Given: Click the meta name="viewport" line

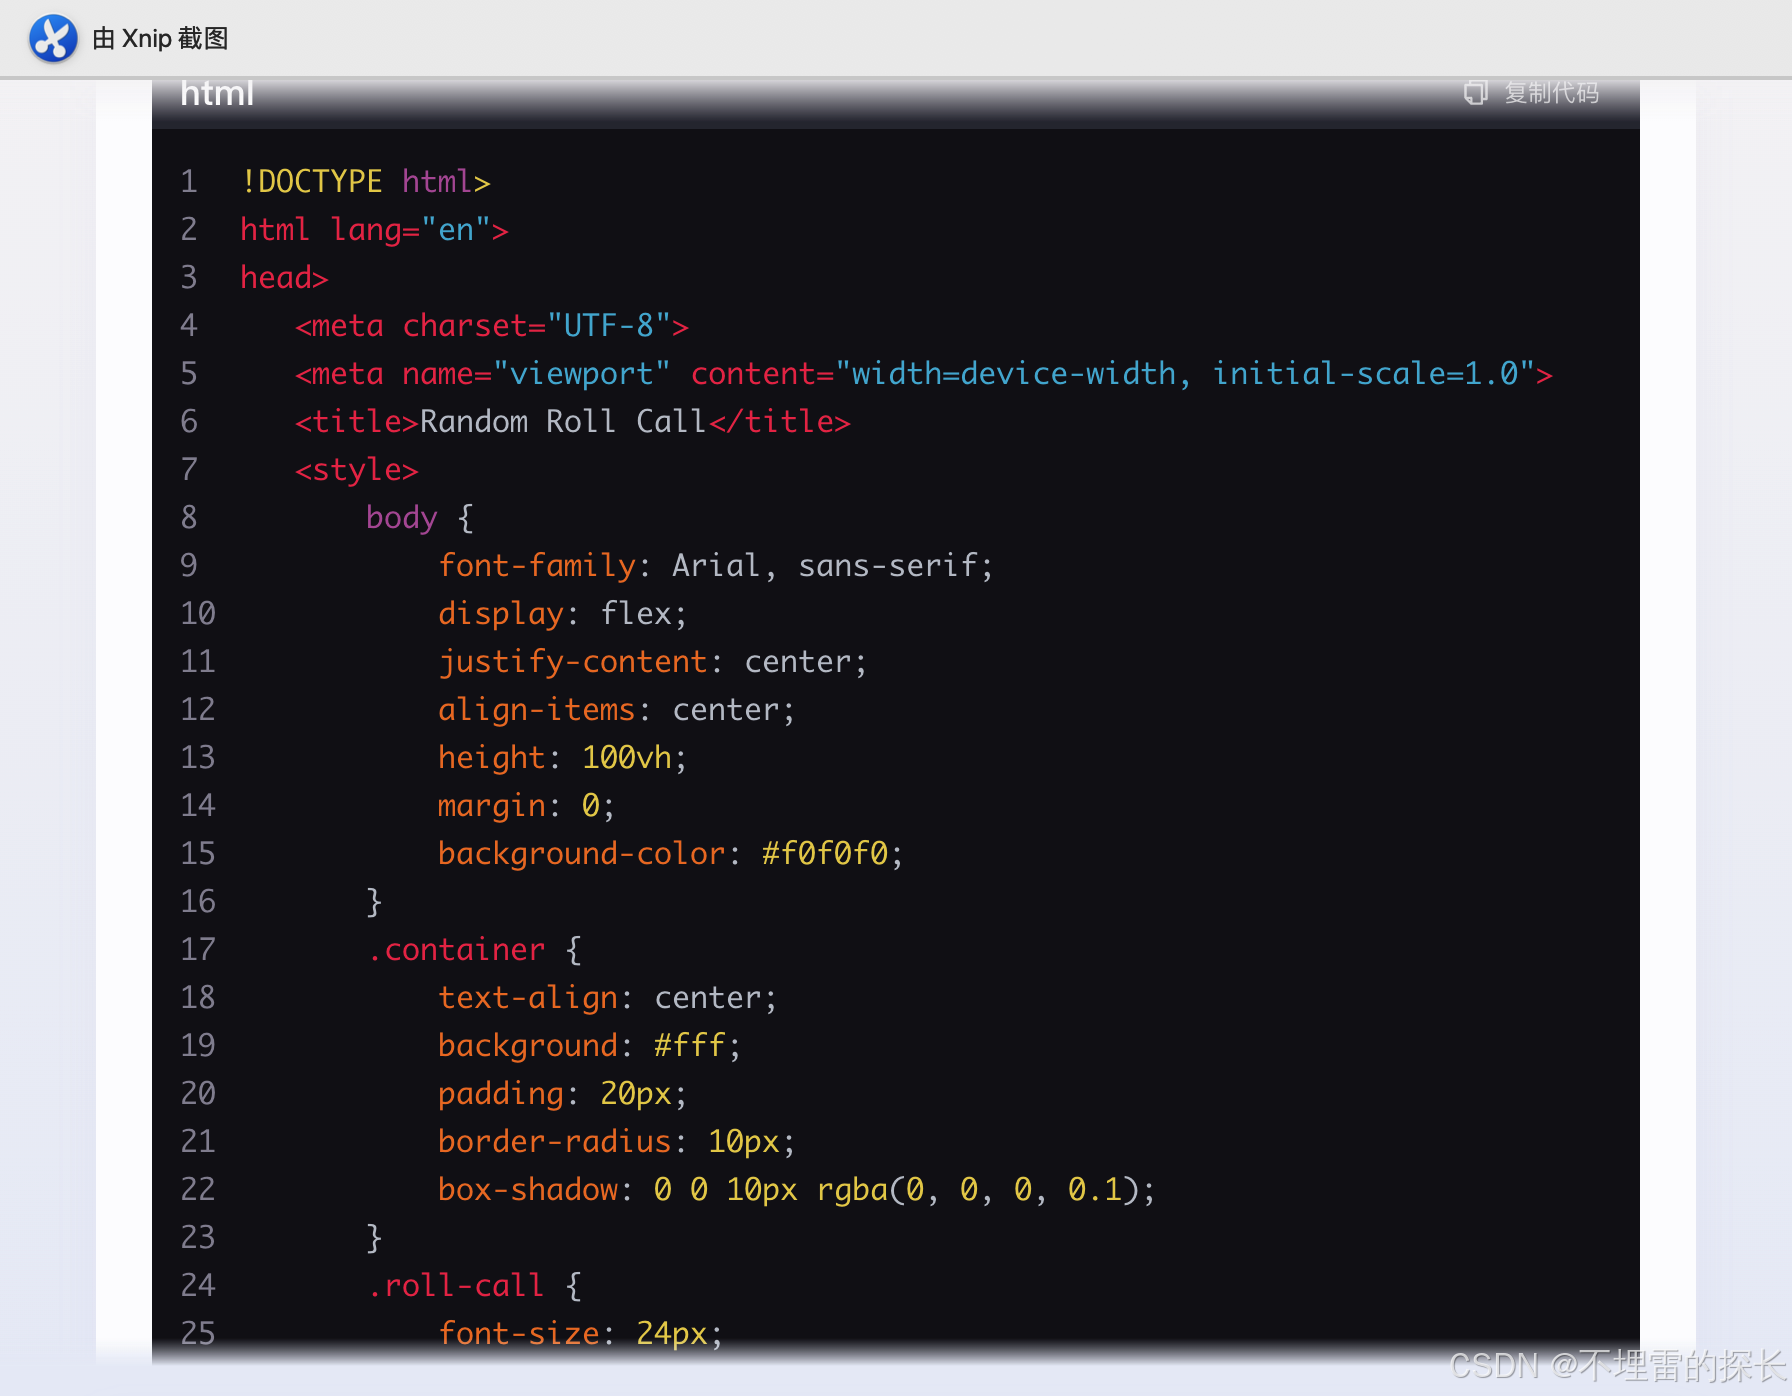Looking at the screenshot, I should tap(924, 374).
